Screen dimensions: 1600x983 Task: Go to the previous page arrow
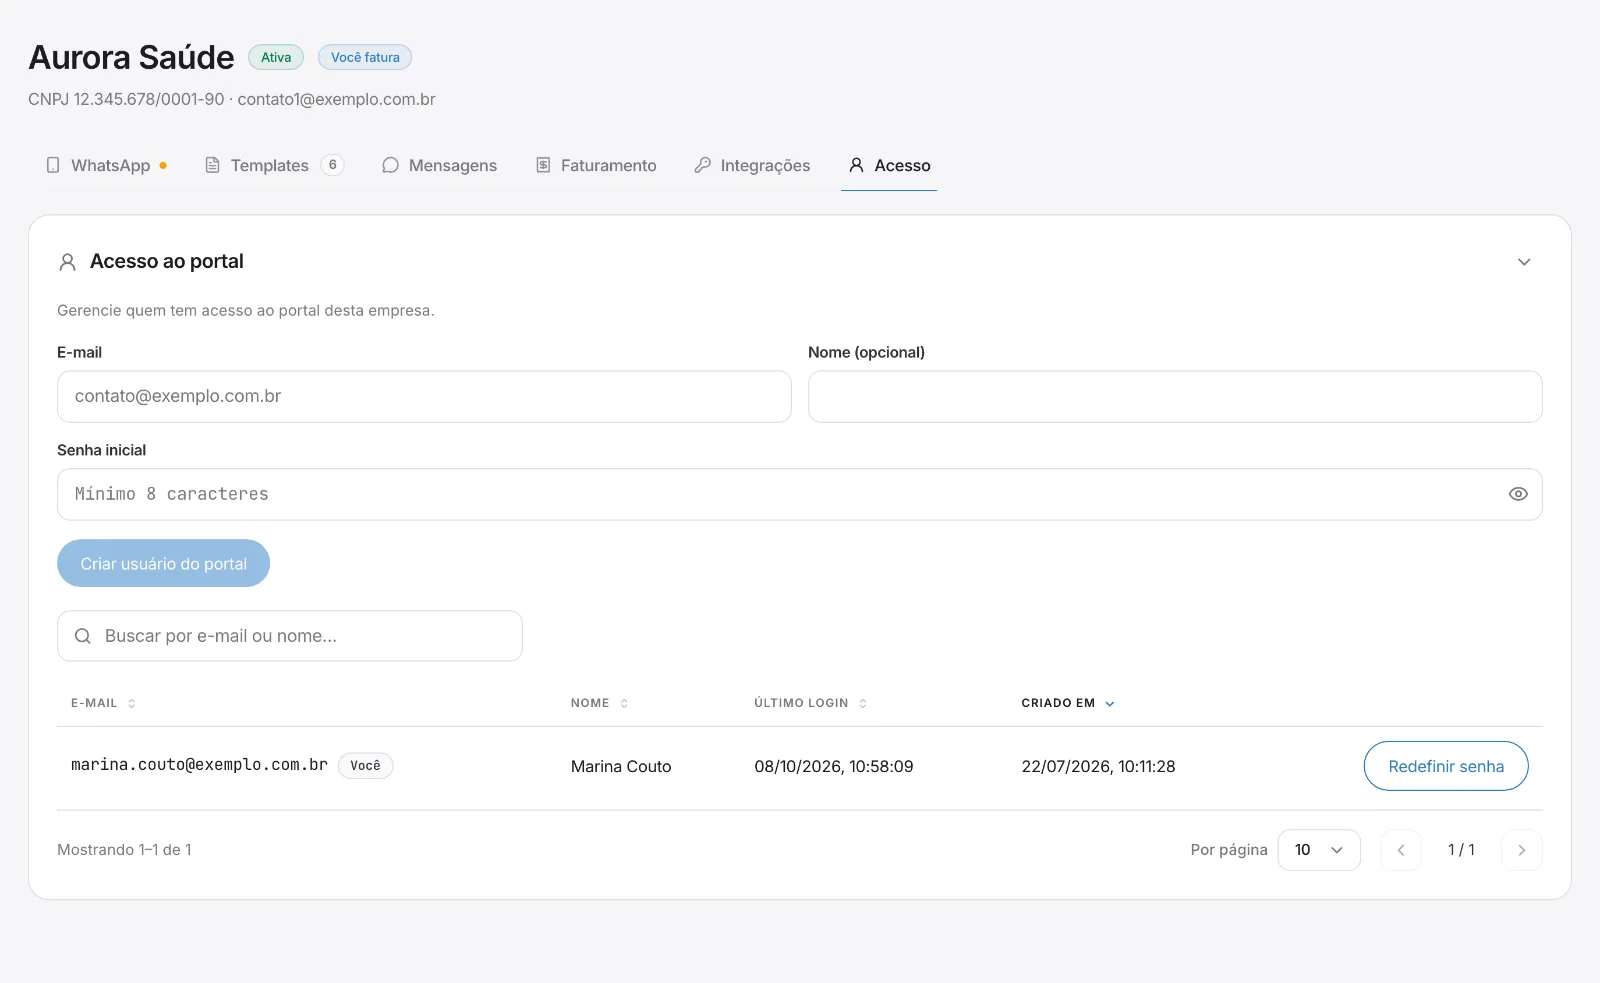point(1401,850)
